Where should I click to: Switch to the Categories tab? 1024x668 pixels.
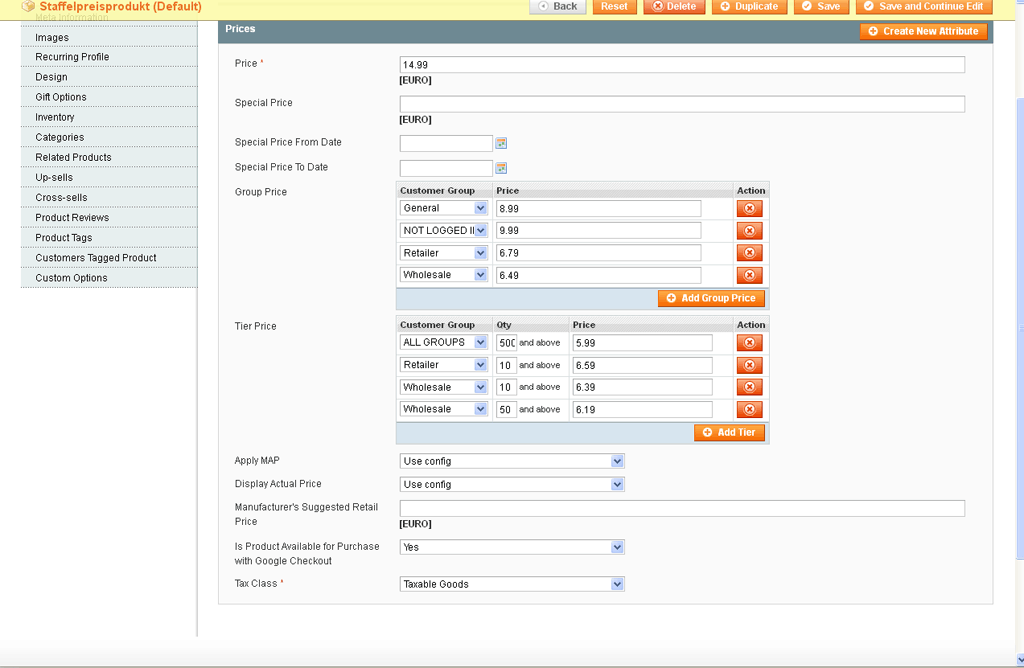[x=60, y=137]
